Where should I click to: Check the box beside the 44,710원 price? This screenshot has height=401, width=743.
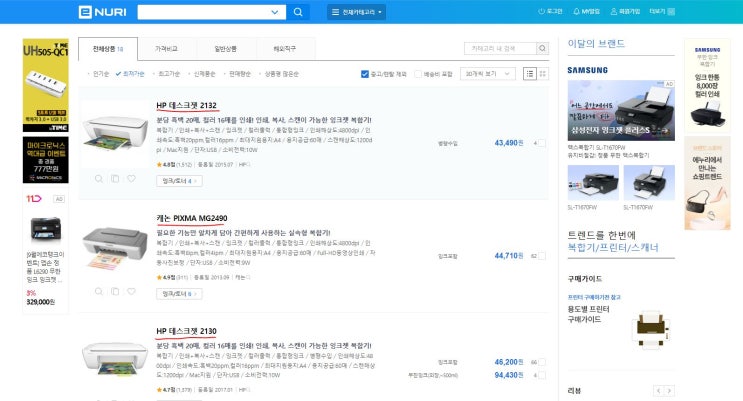tap(542, 256)
